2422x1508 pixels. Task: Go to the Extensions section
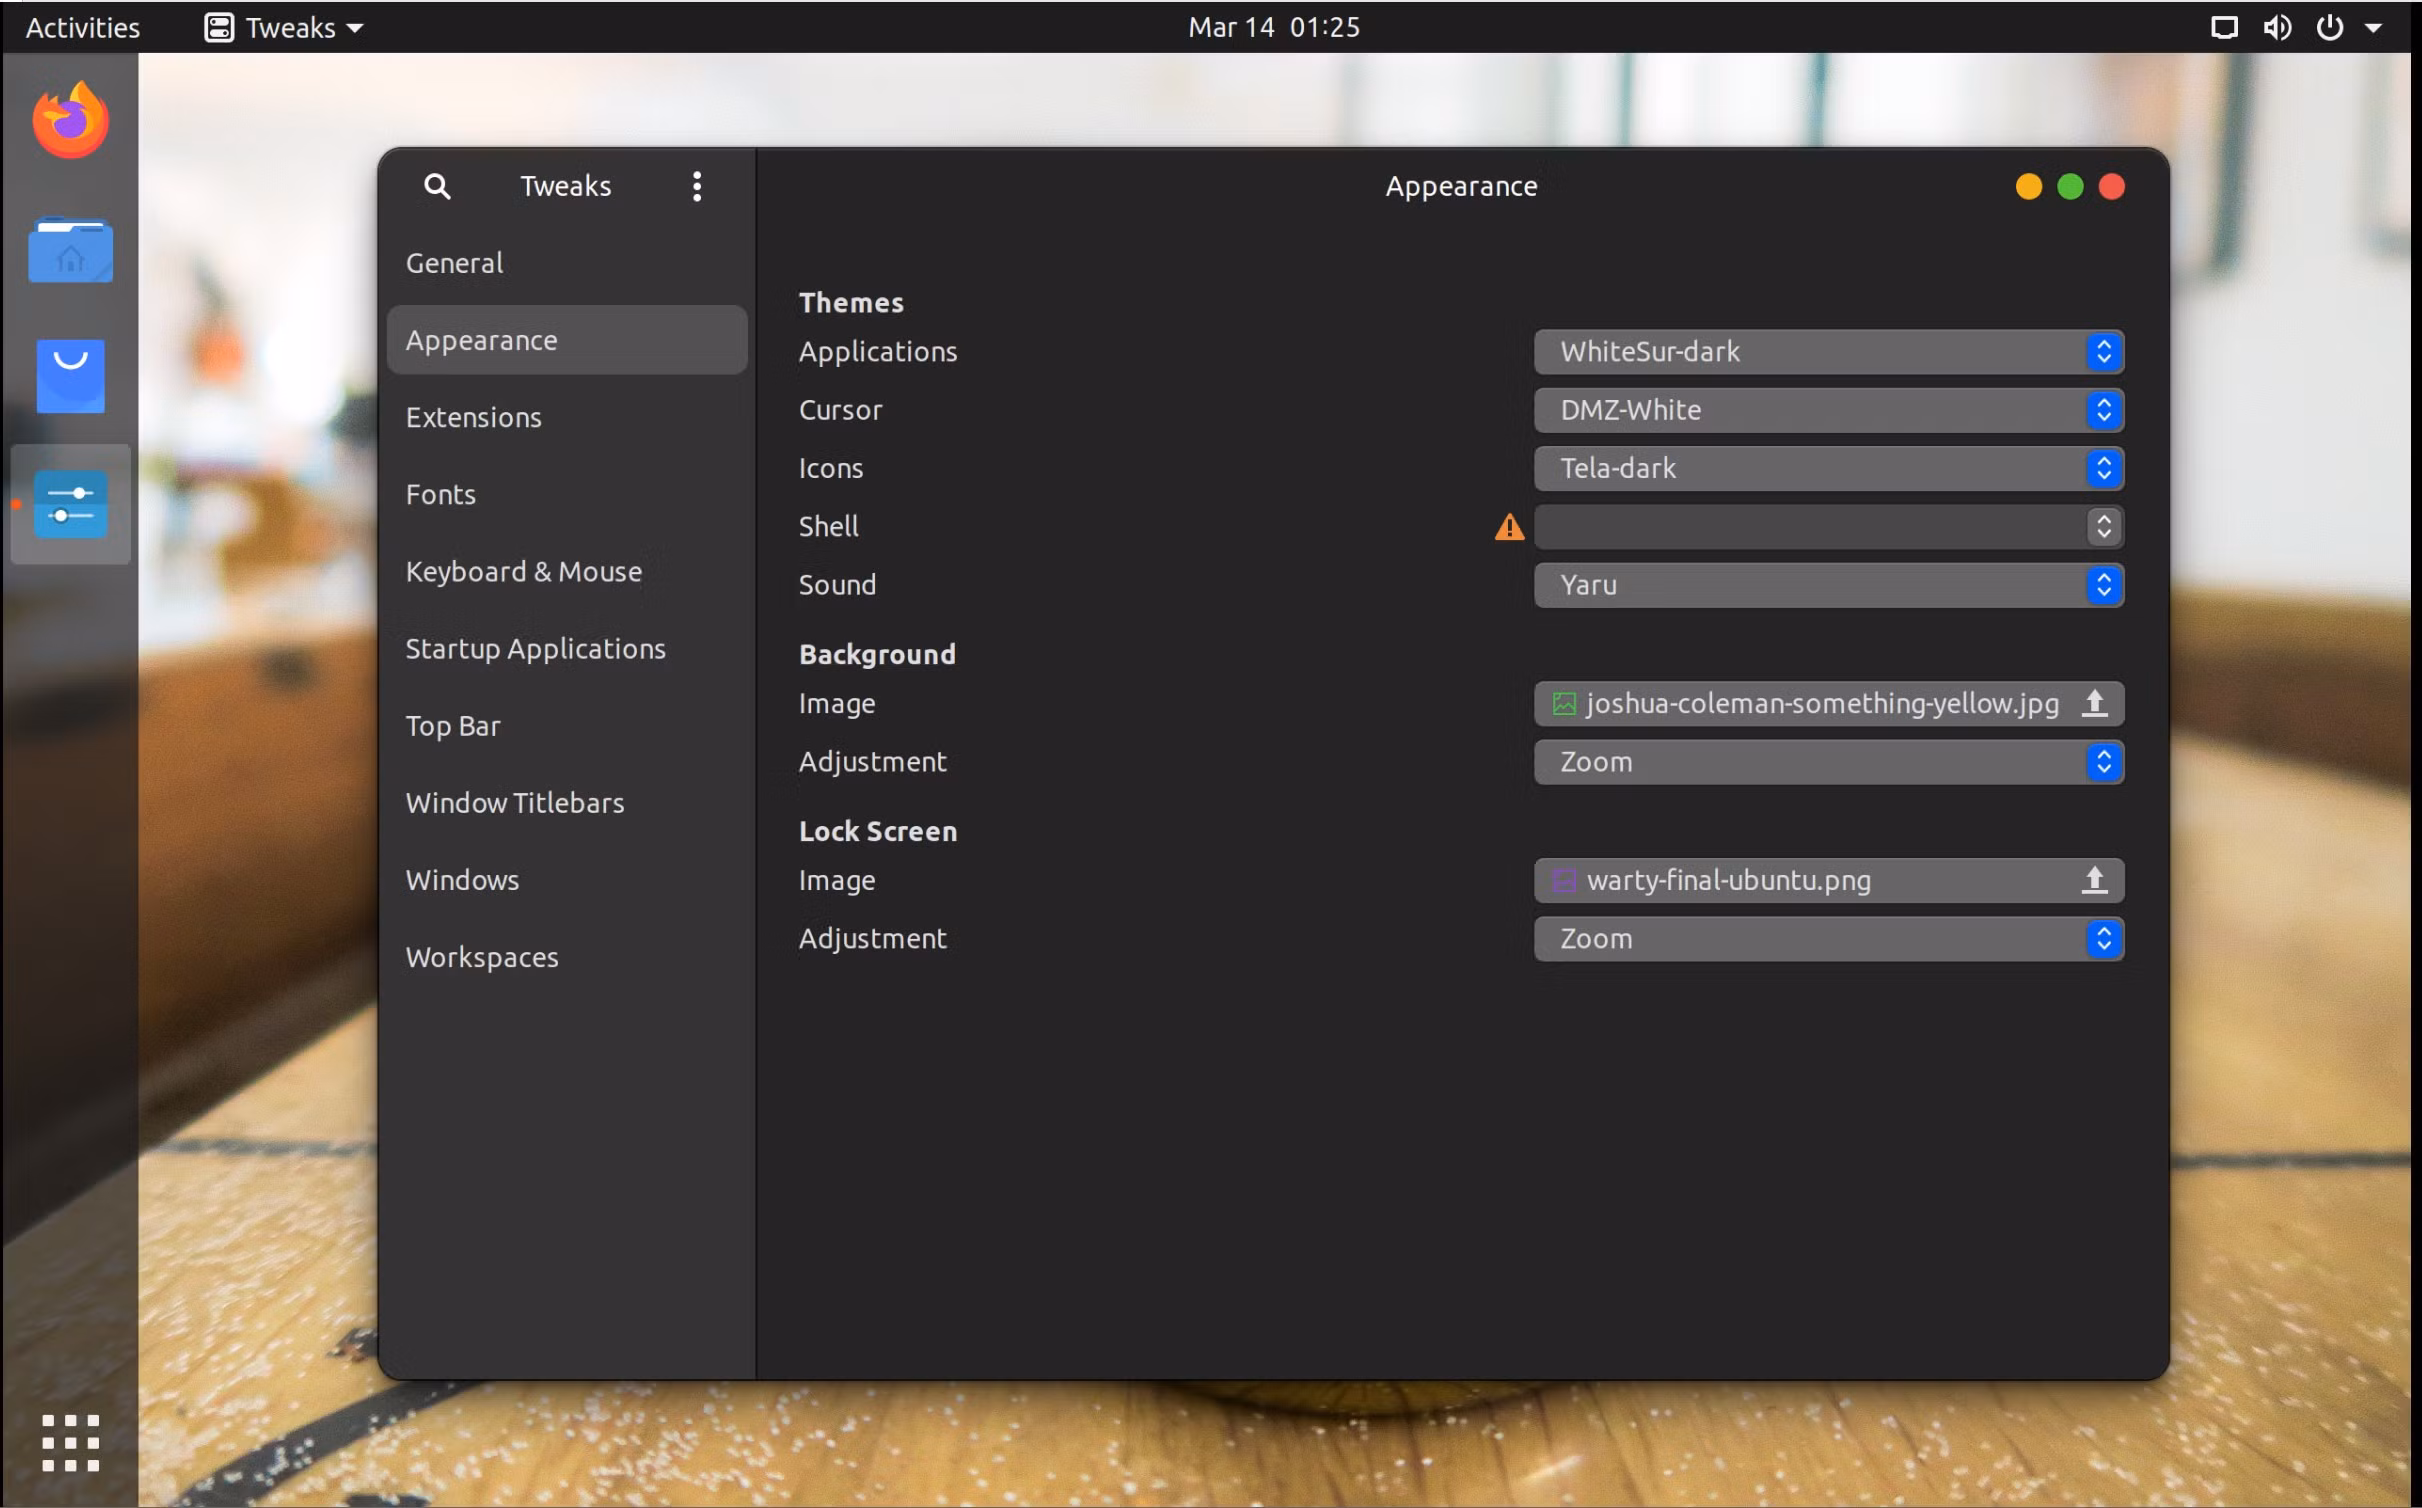point(567,417)
